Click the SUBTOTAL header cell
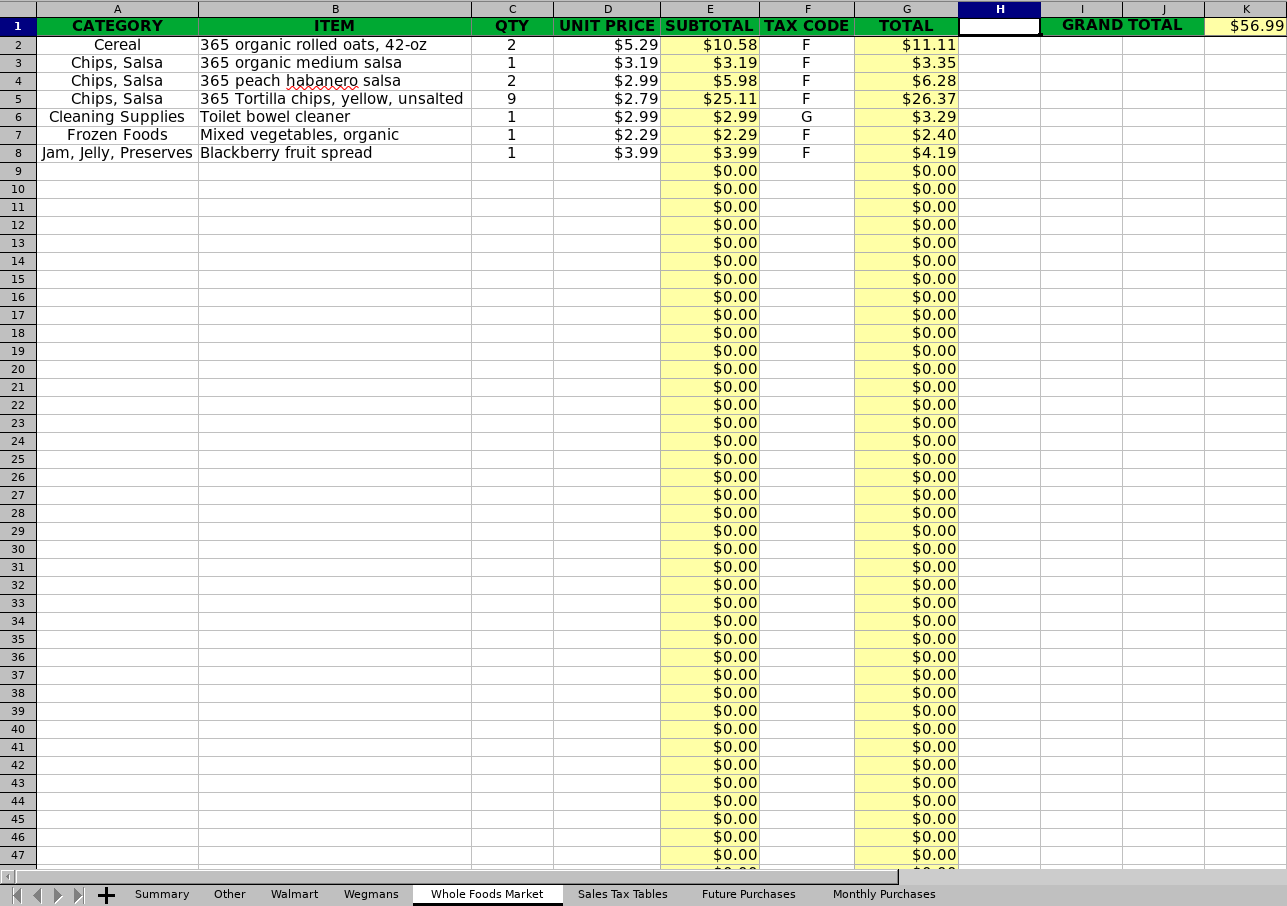The image size is (1287, 906). (710, 27)
